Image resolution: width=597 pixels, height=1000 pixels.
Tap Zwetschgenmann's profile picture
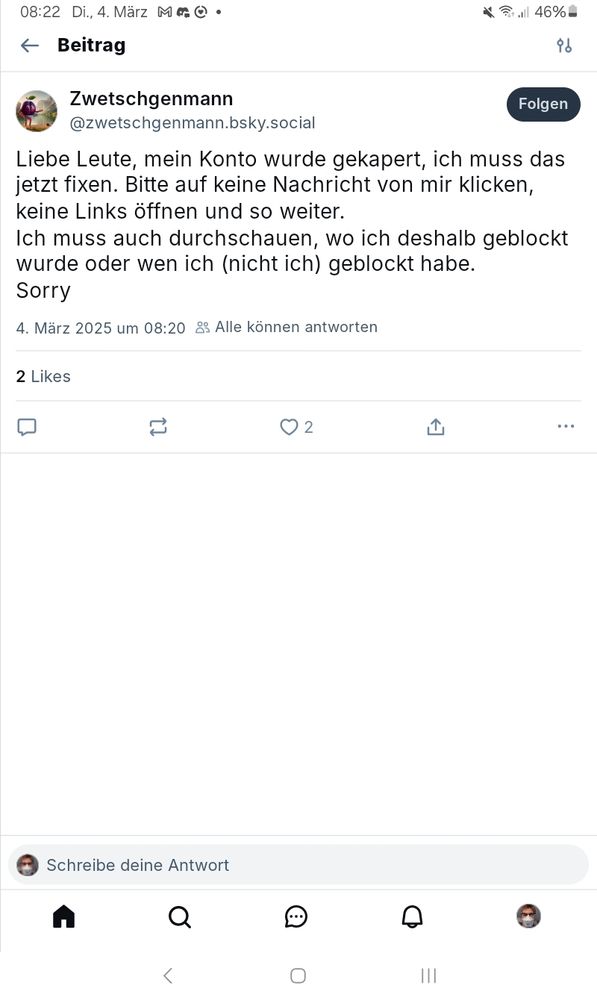[x=37, y=110]
